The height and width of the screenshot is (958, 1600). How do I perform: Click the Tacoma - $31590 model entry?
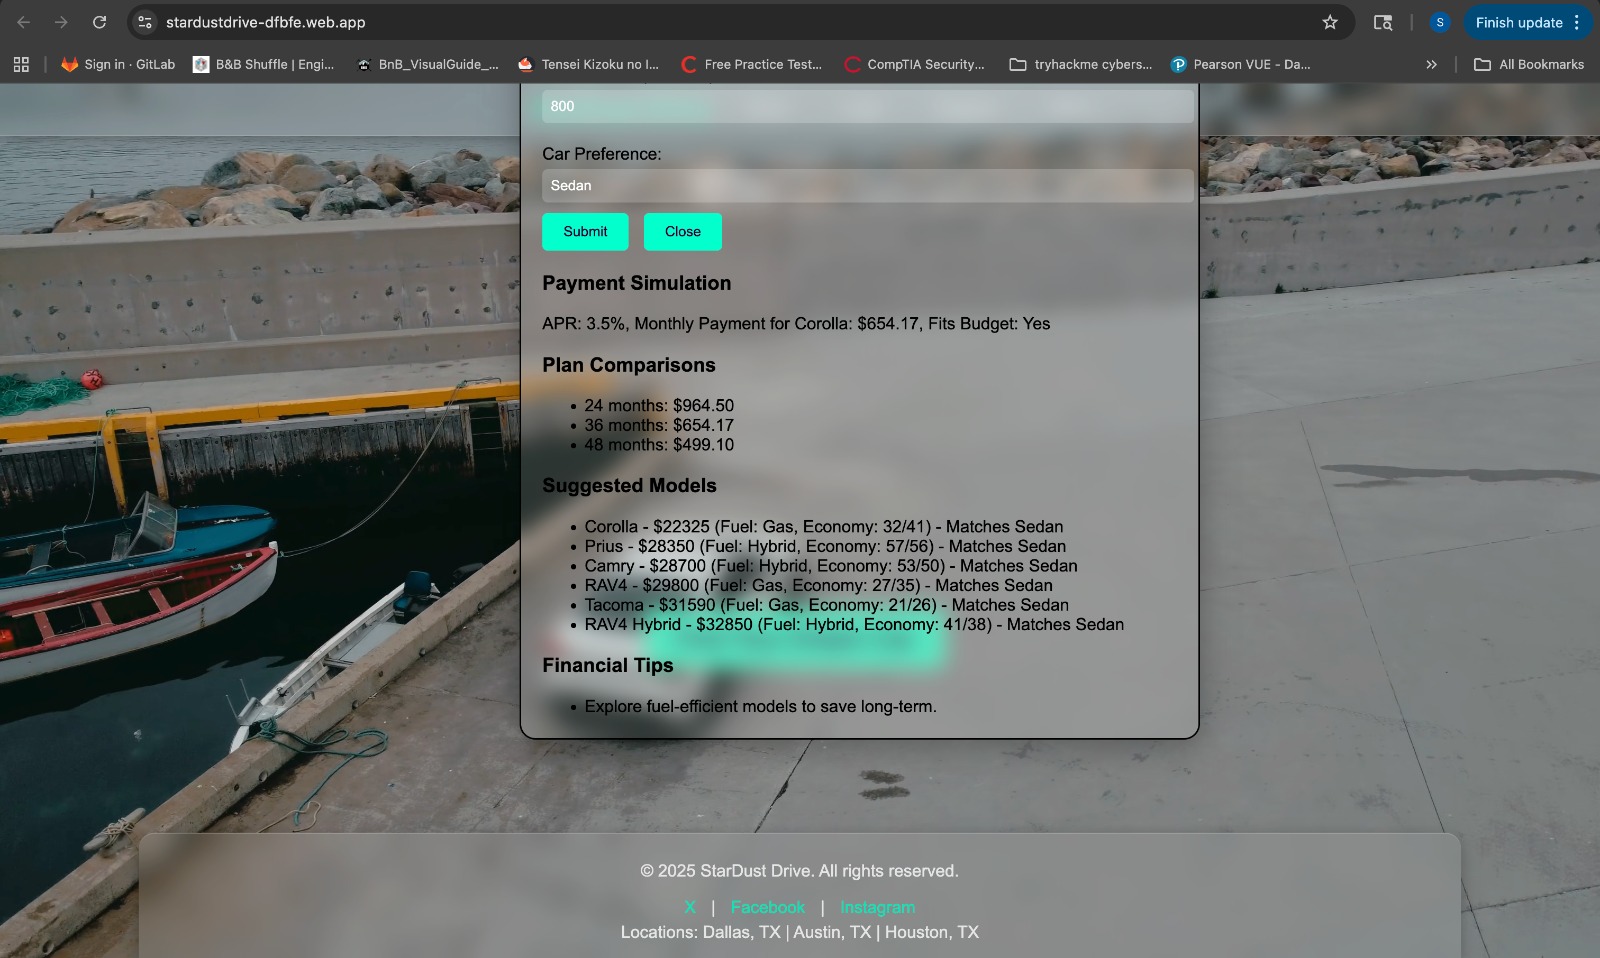[x=826, y=605]
